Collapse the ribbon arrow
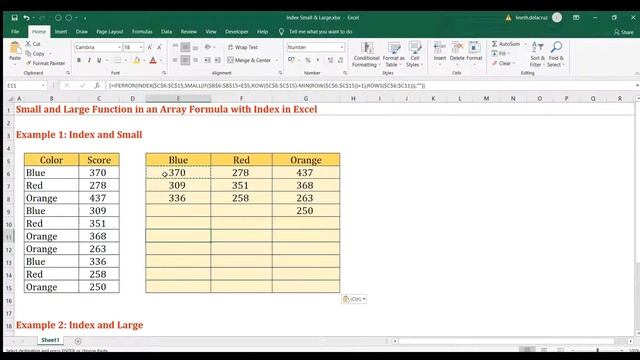 [x=637, y=73]
